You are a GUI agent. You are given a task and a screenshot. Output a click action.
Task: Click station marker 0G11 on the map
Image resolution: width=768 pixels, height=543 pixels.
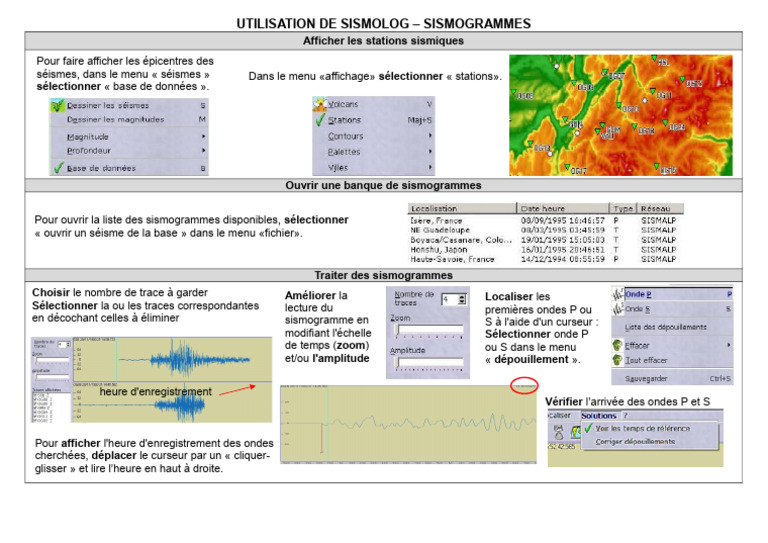pyautogui.click(x=652, y=91)
